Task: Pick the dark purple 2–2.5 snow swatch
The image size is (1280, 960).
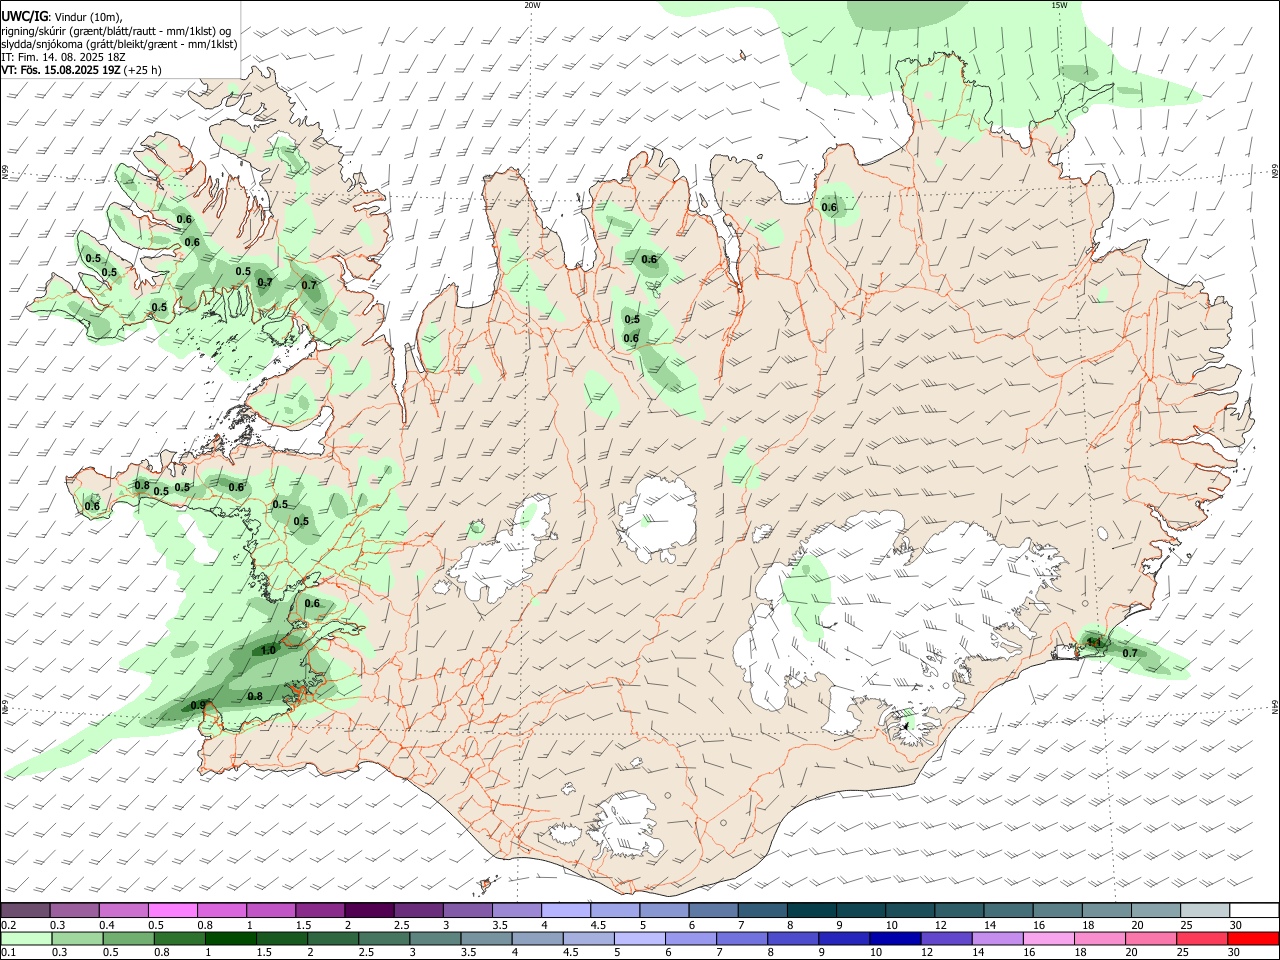Action: point(369,911)
